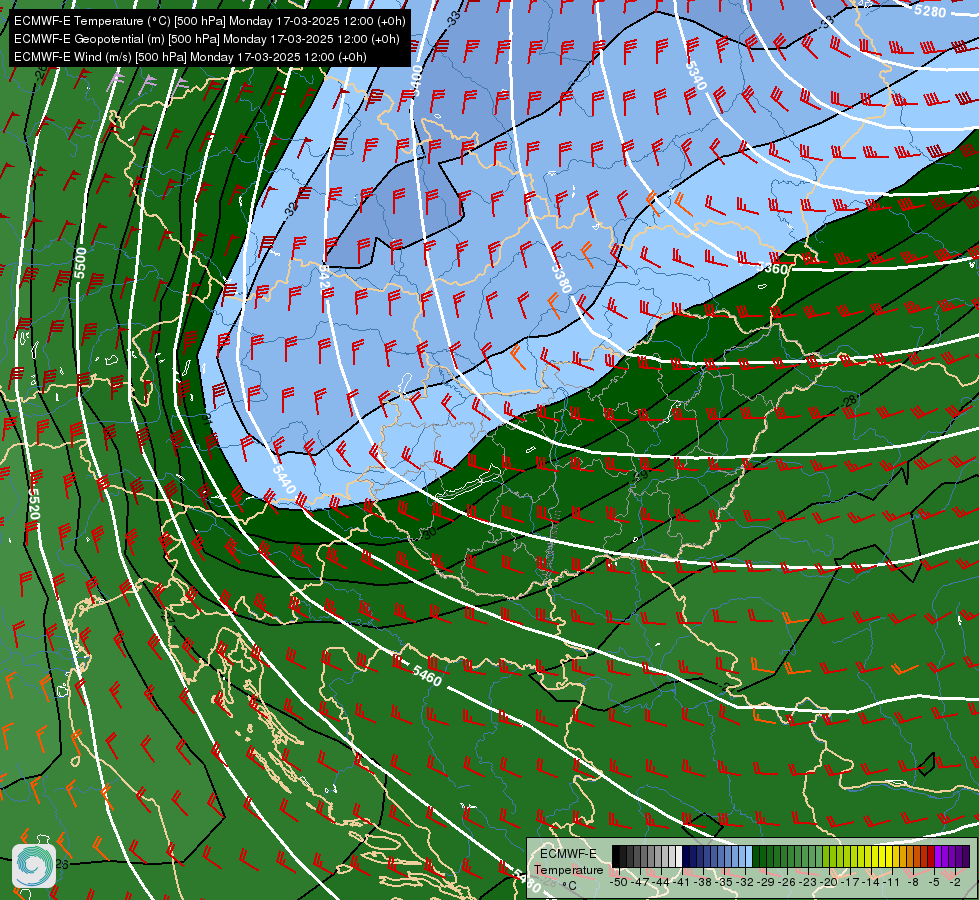Click the -11 value on temperature scale

891,882
